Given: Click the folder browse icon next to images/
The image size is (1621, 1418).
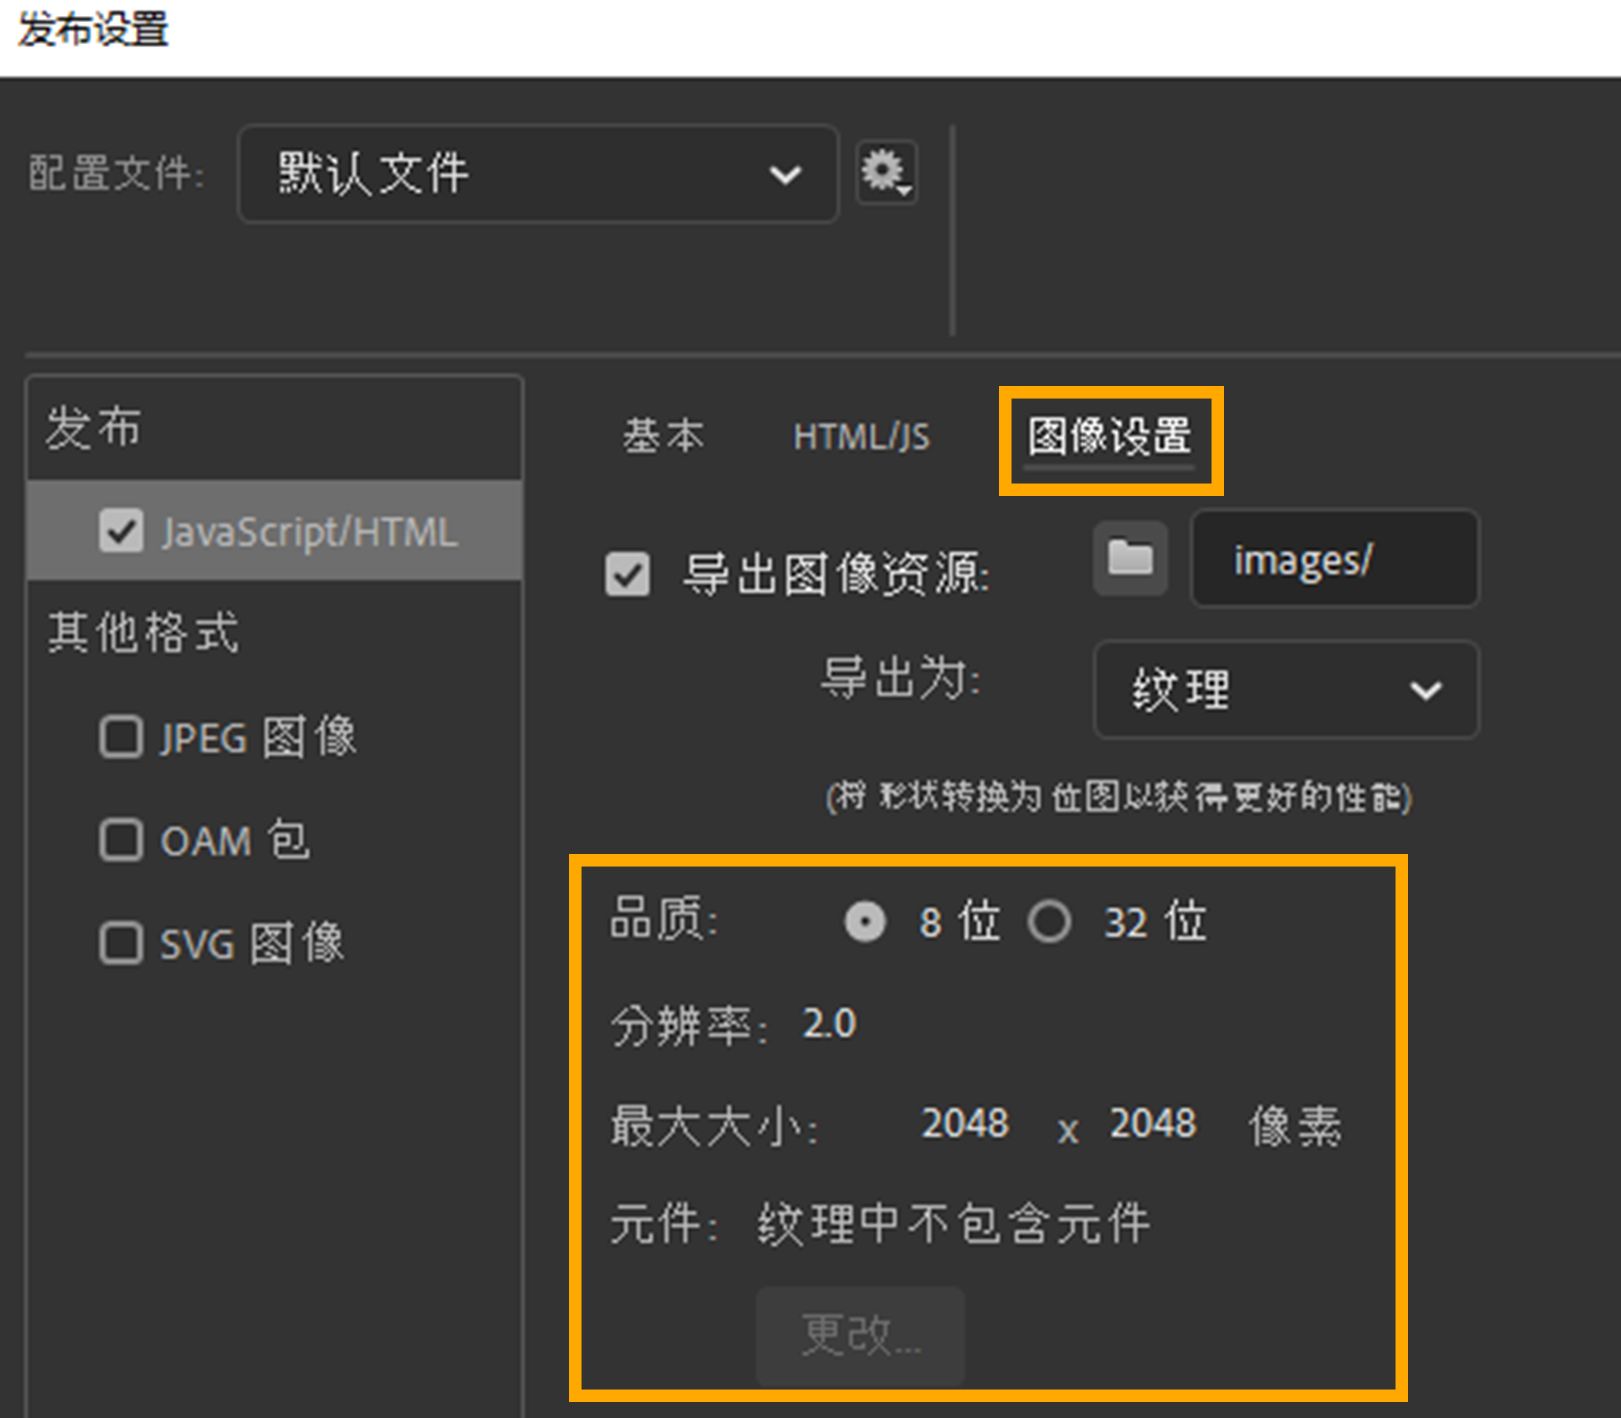Looking at the screenshot, I should [1128, 559].
